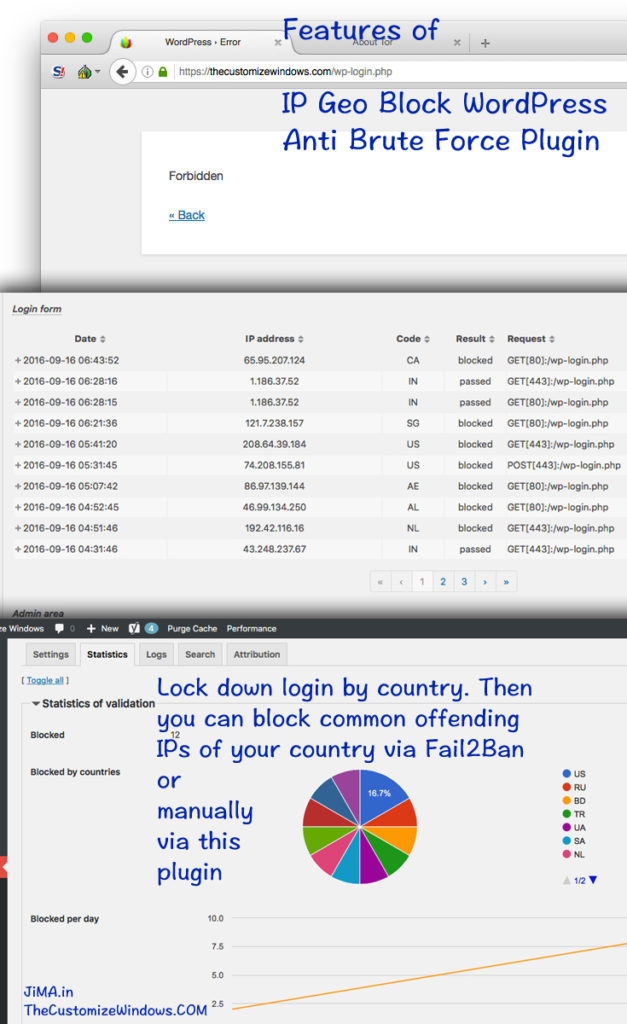Open the site info icon in address bar

[x=148, y=72]
